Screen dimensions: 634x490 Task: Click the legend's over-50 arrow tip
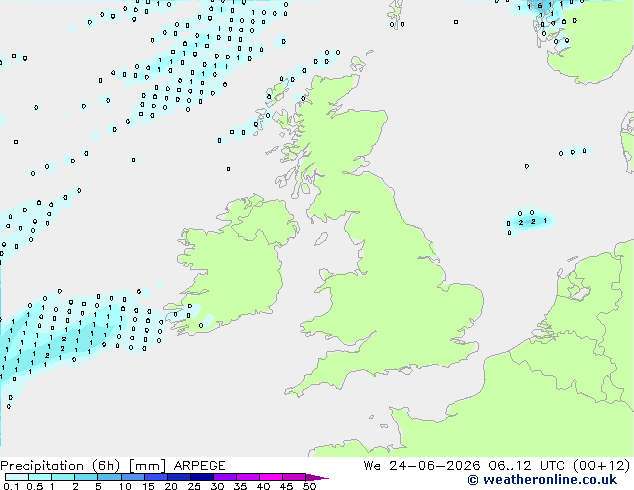pyautogui.click(x=317, y=477)
